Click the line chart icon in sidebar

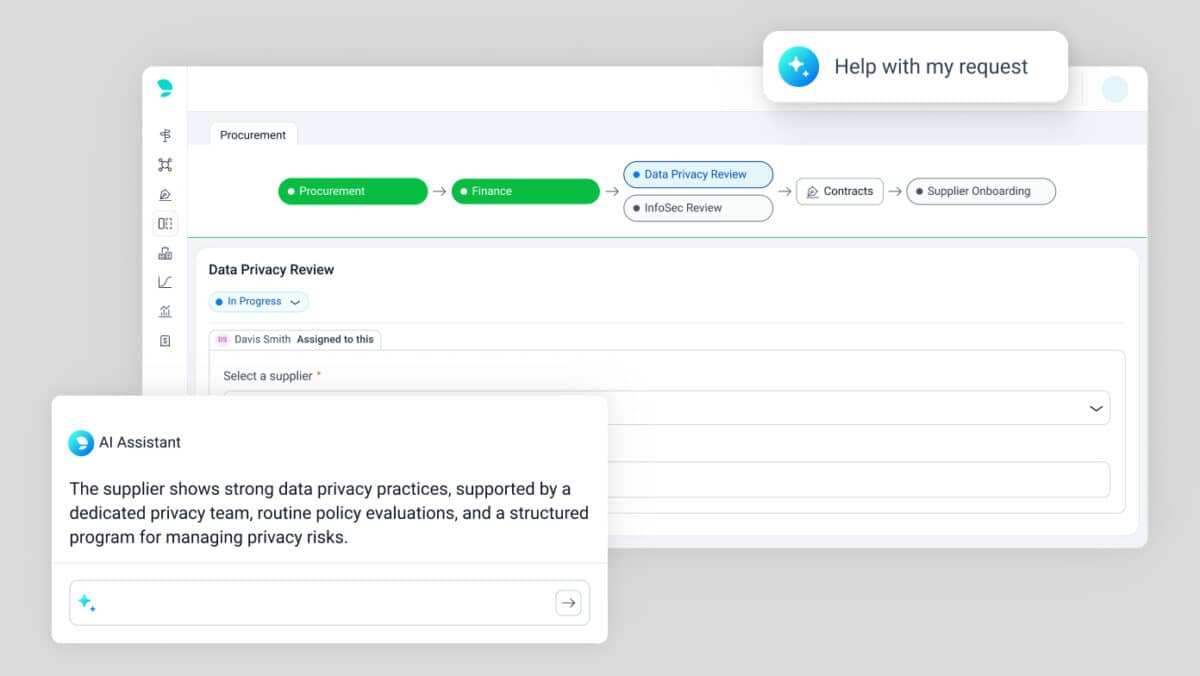(165, 282)
